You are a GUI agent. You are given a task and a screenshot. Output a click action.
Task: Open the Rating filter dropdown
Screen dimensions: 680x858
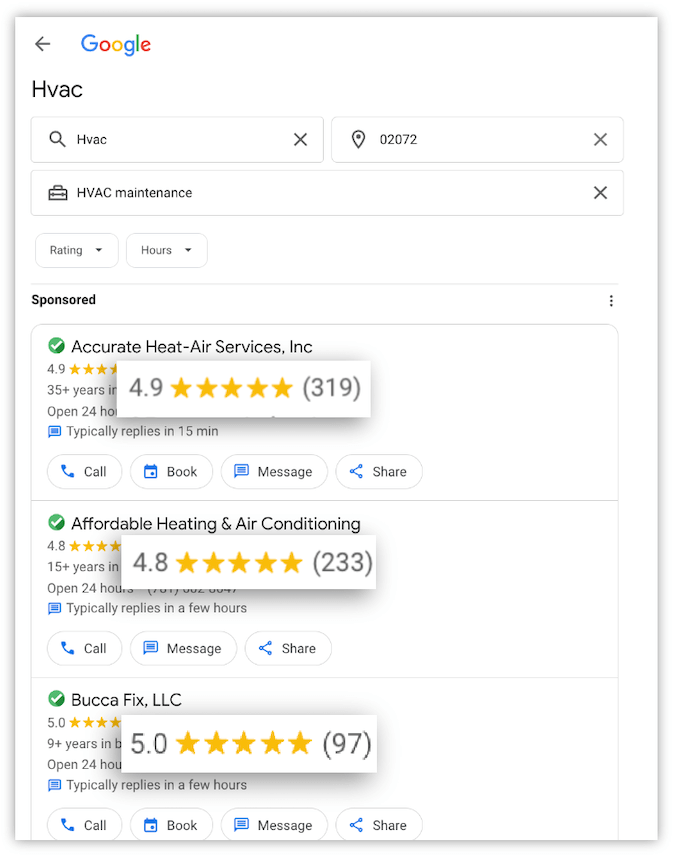coord(76,250)
